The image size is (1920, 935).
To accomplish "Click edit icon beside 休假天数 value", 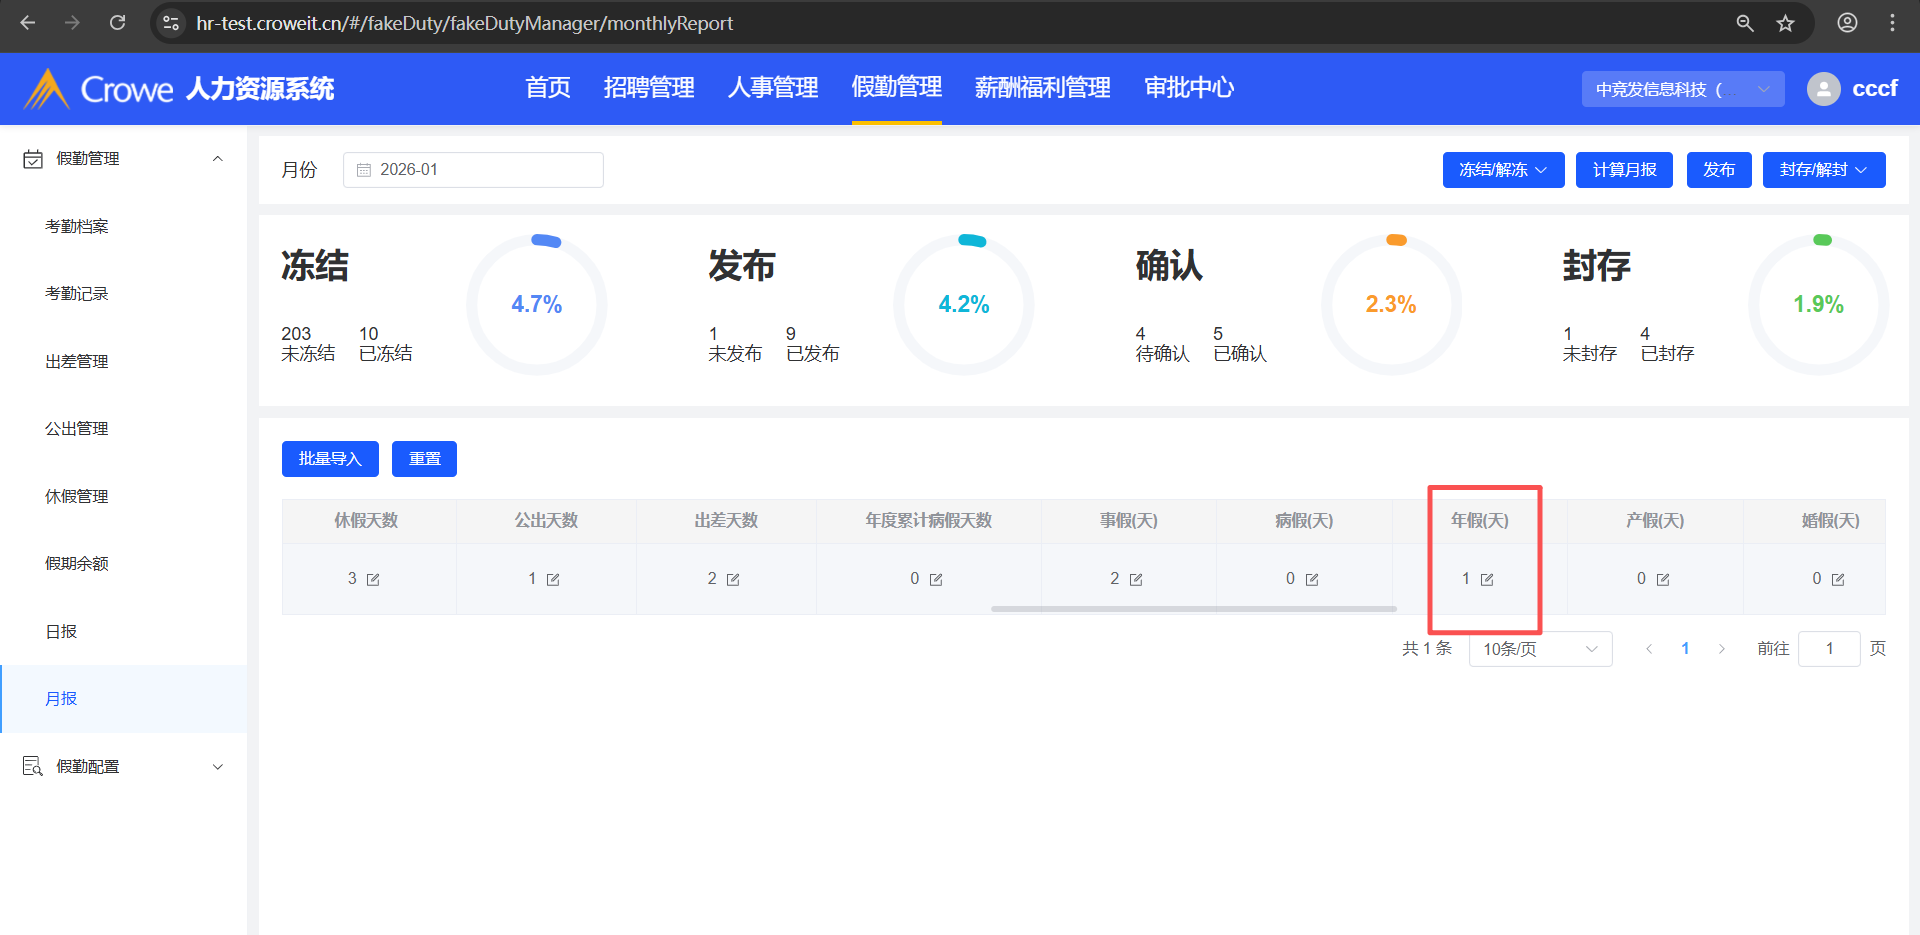I will tap(373, 580).
